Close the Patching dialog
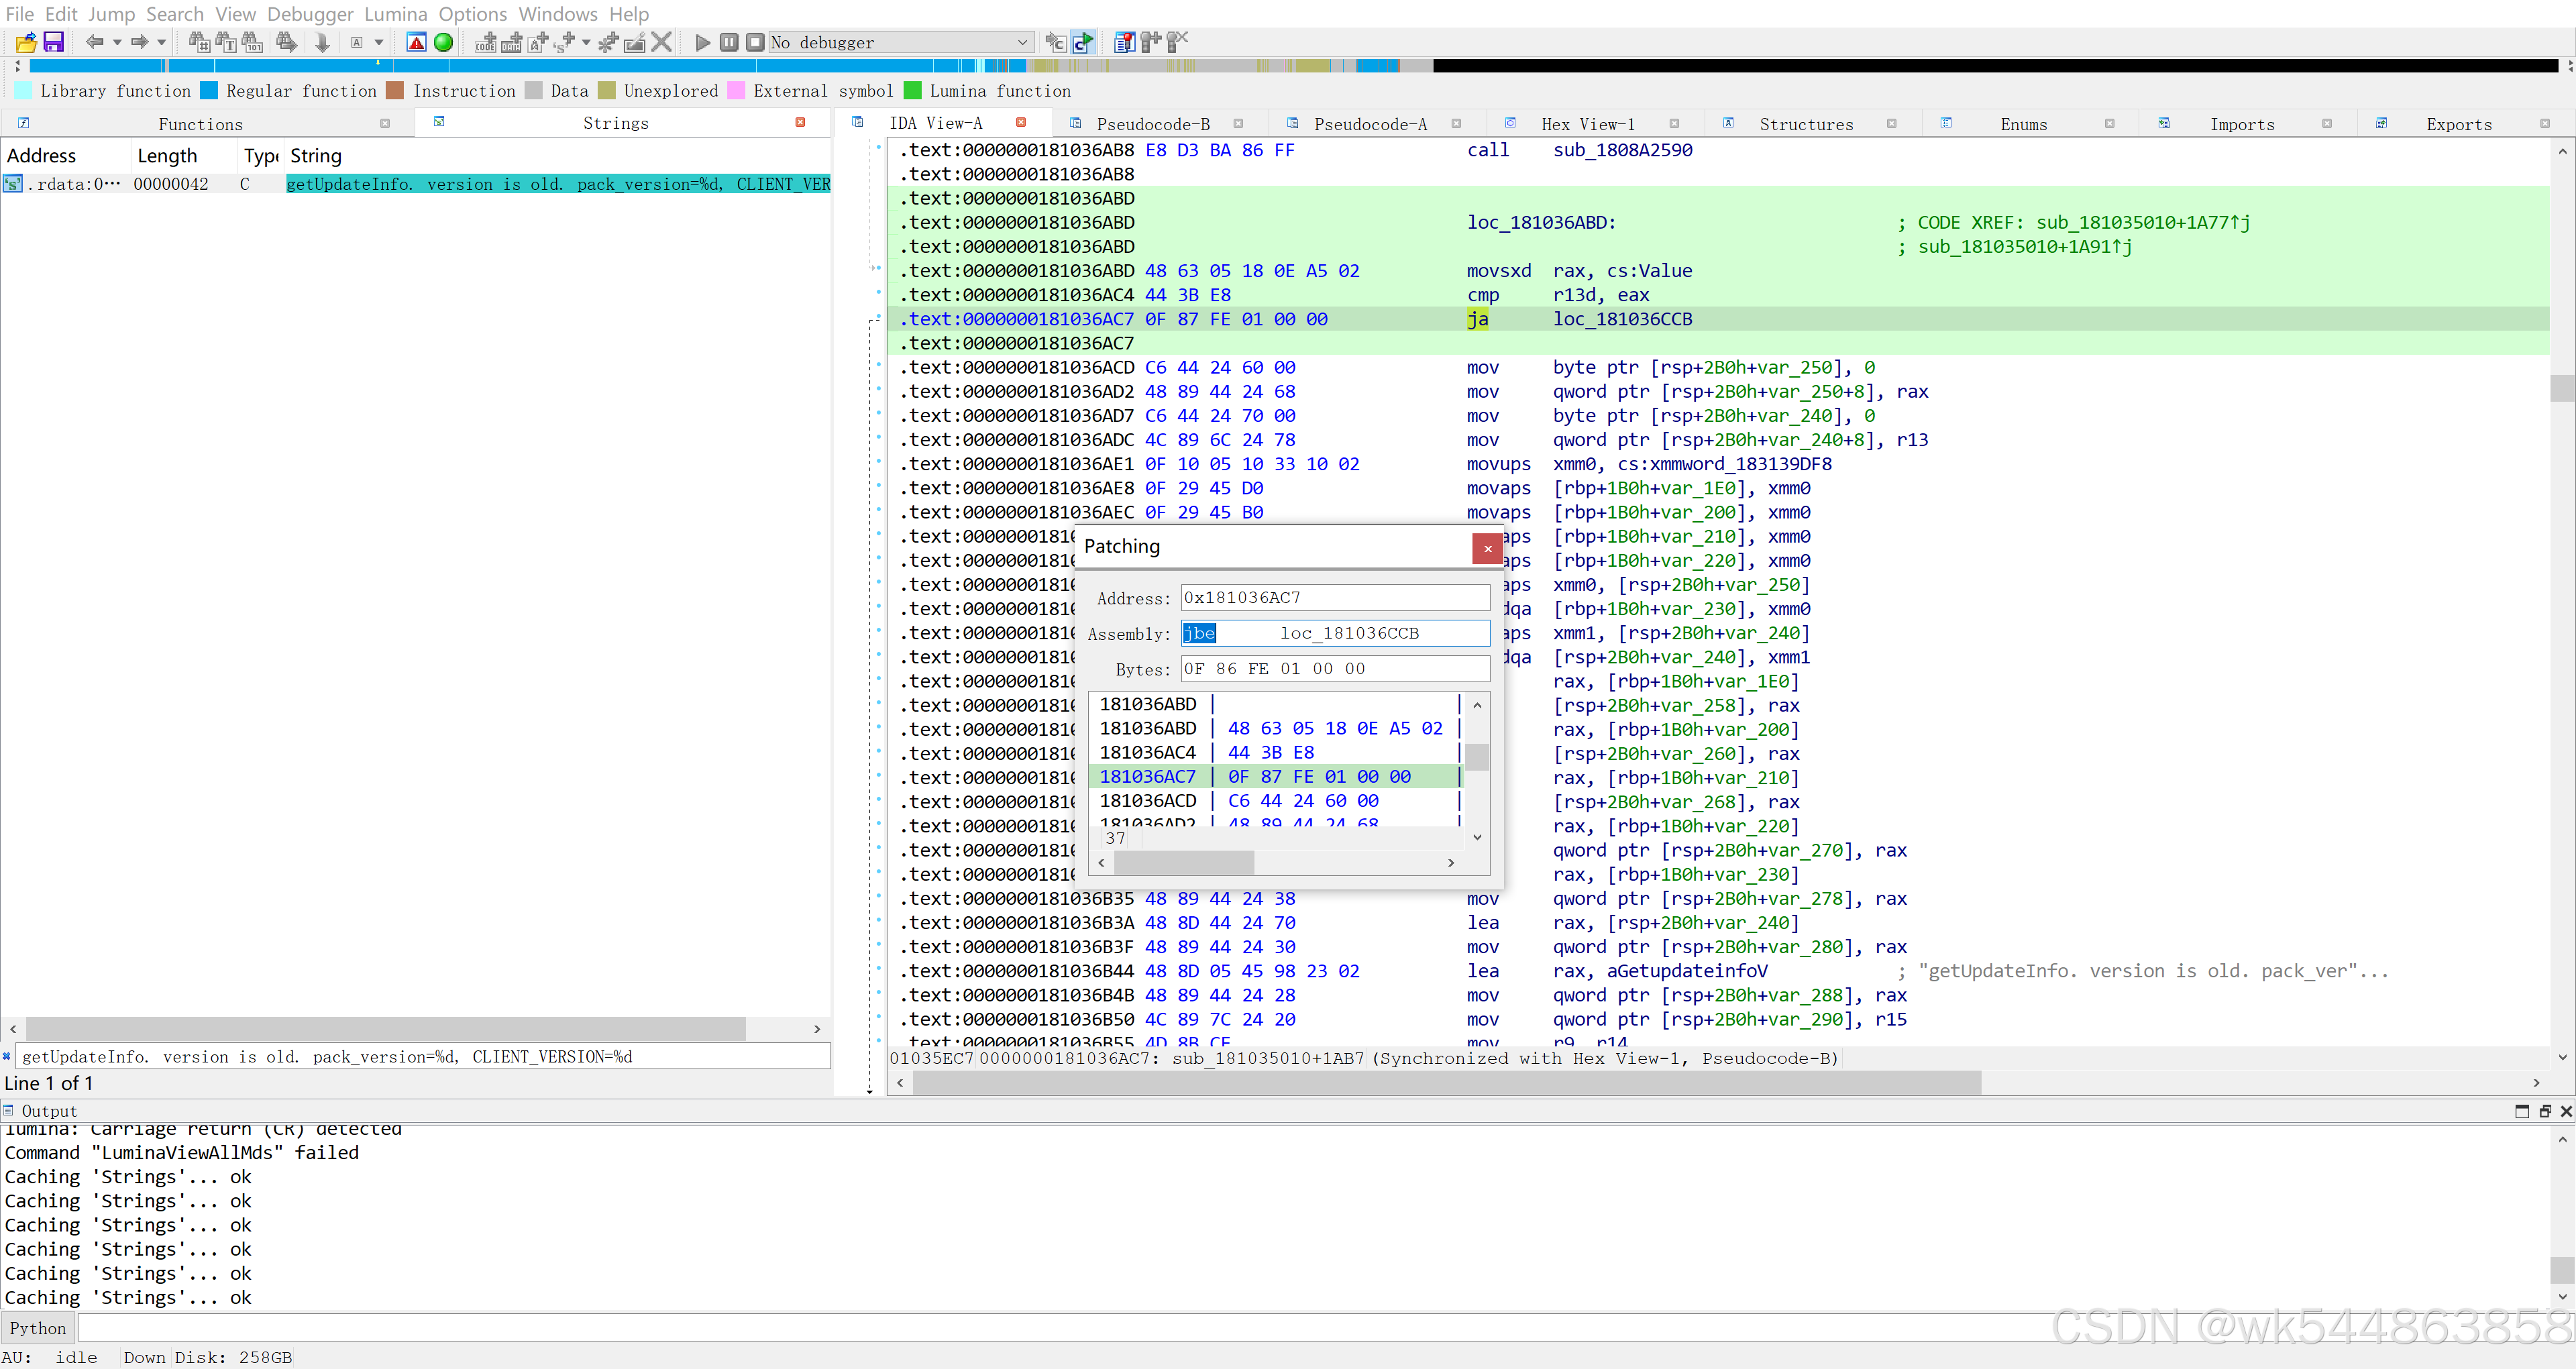This screenshot has width=2576, height=1369. 1487,548
